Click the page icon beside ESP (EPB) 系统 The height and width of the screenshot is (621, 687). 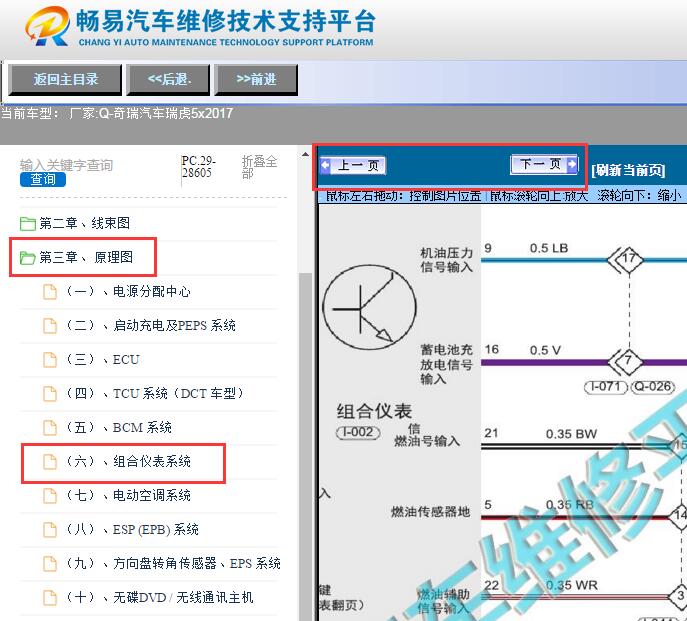tap(50, 530)
